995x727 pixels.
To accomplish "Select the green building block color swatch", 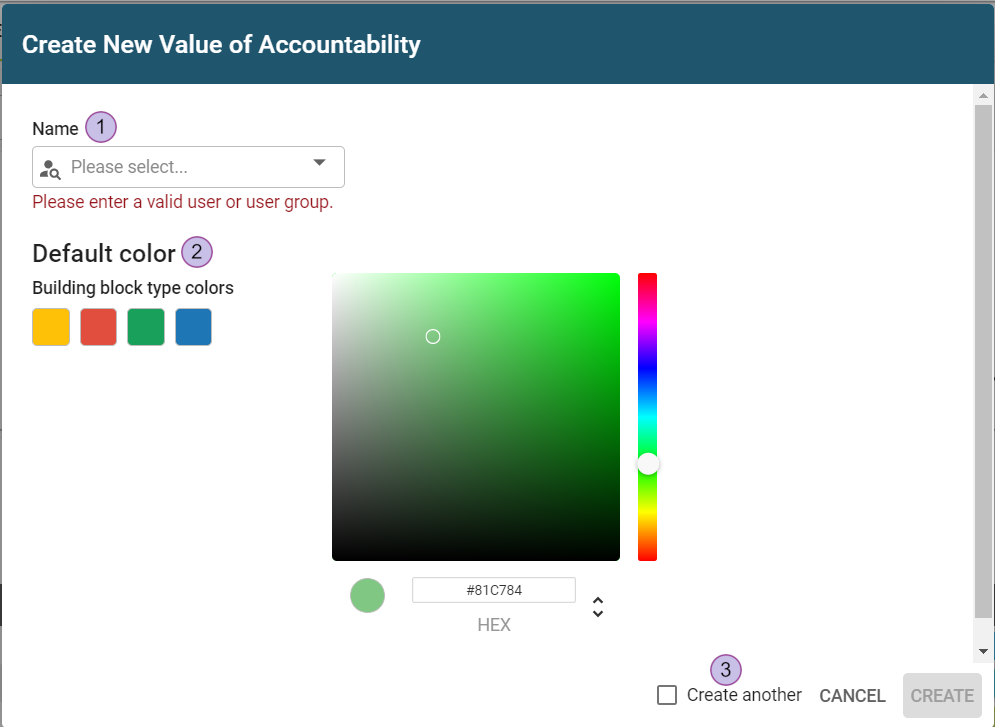I will (x=146, y=327).
